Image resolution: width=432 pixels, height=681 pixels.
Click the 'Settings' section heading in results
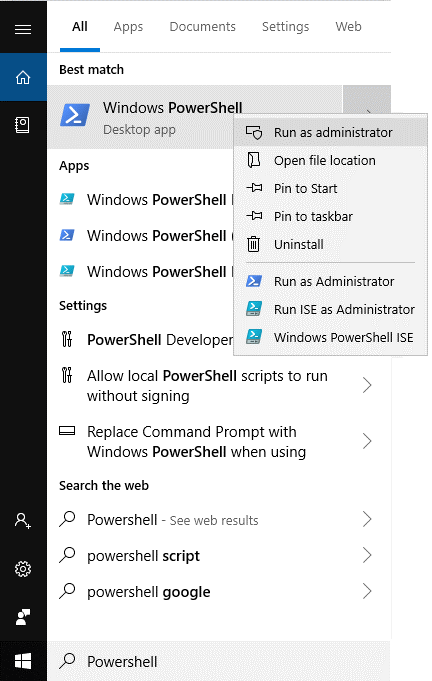[x=83, y=305]
